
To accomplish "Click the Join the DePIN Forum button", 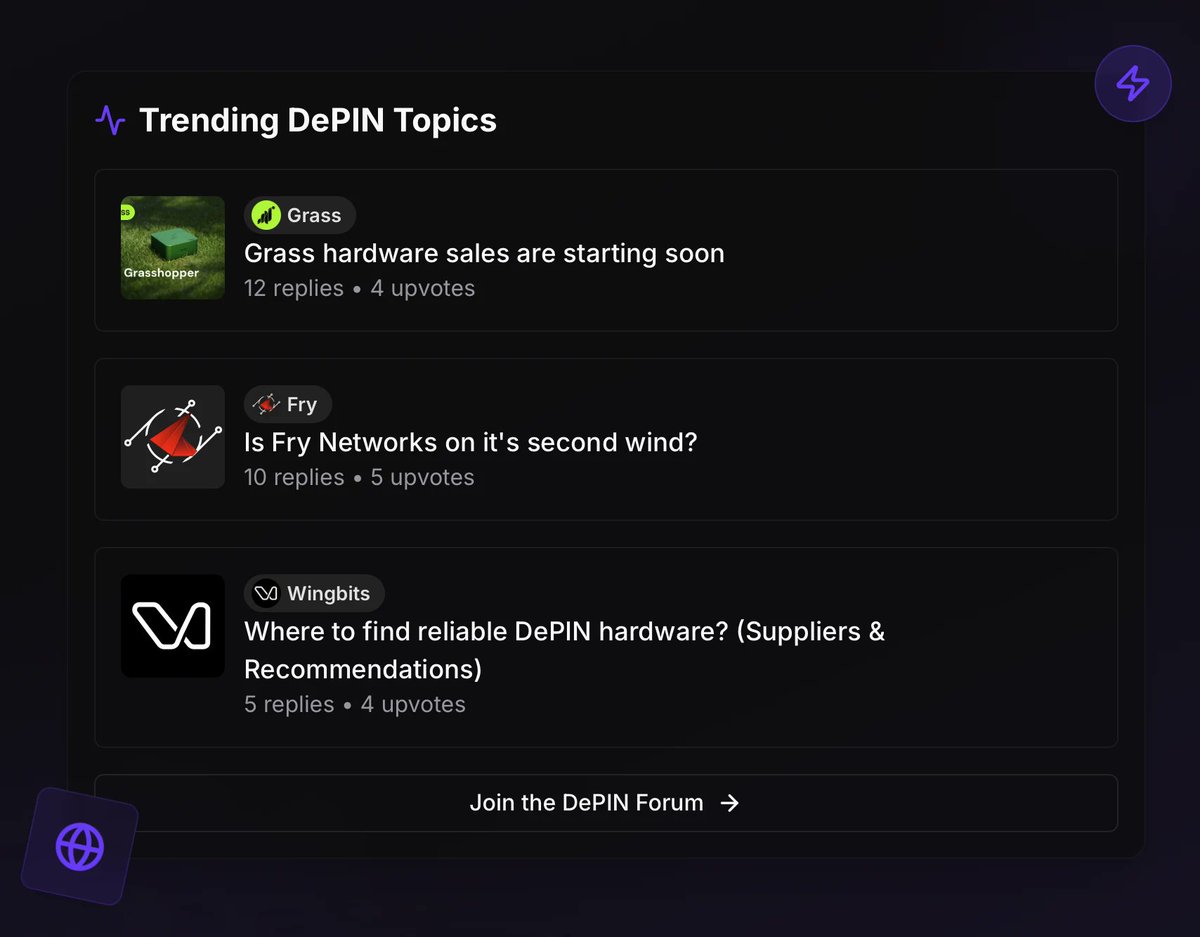I will (x=606, y=803).
